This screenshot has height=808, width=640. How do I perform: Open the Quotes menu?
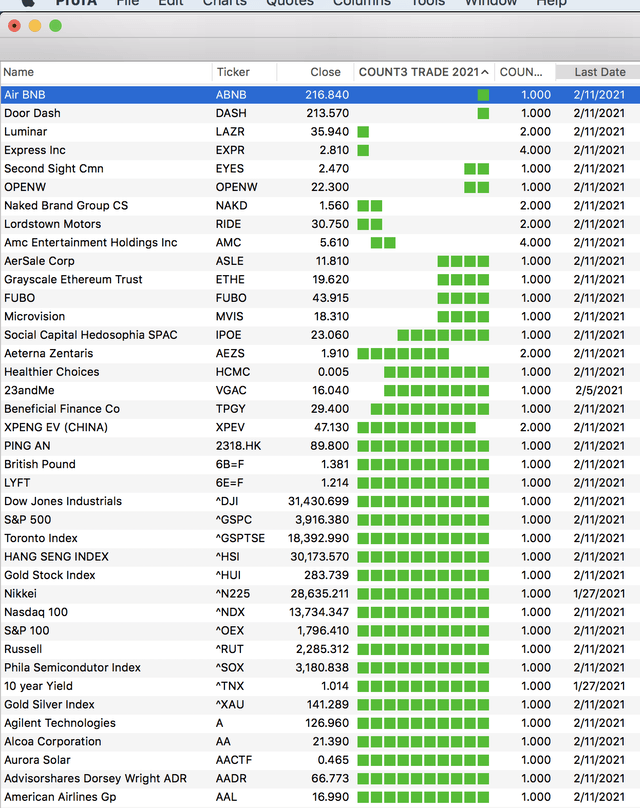(290, 3)
